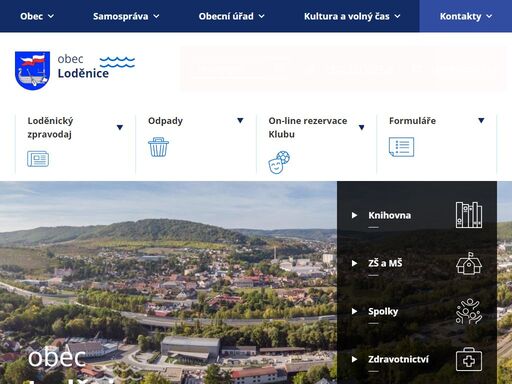Click the arrow before Spolky
512x384 pixels.
point(354,311)
